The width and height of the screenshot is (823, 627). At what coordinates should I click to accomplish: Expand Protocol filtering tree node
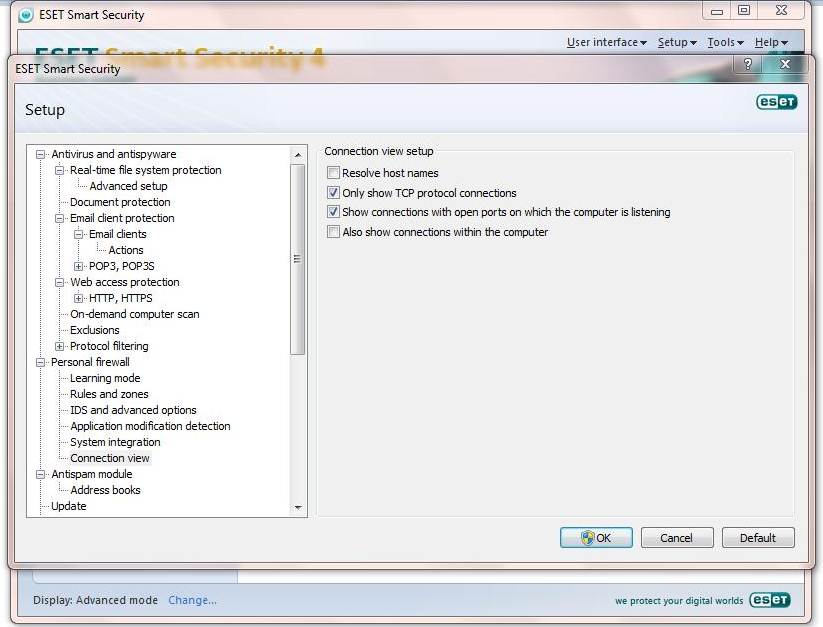tap(59, 346)
